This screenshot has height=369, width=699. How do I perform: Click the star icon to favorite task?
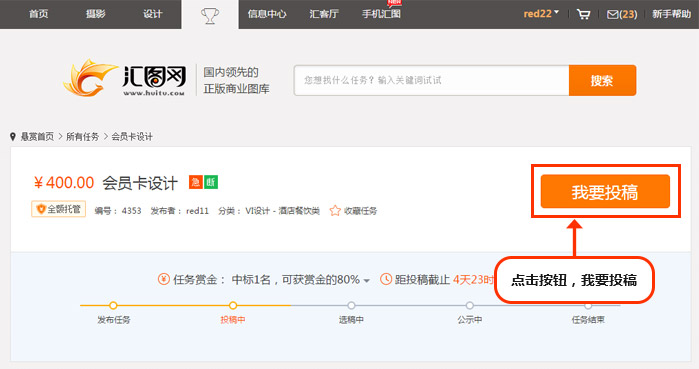tap(335, 211)
